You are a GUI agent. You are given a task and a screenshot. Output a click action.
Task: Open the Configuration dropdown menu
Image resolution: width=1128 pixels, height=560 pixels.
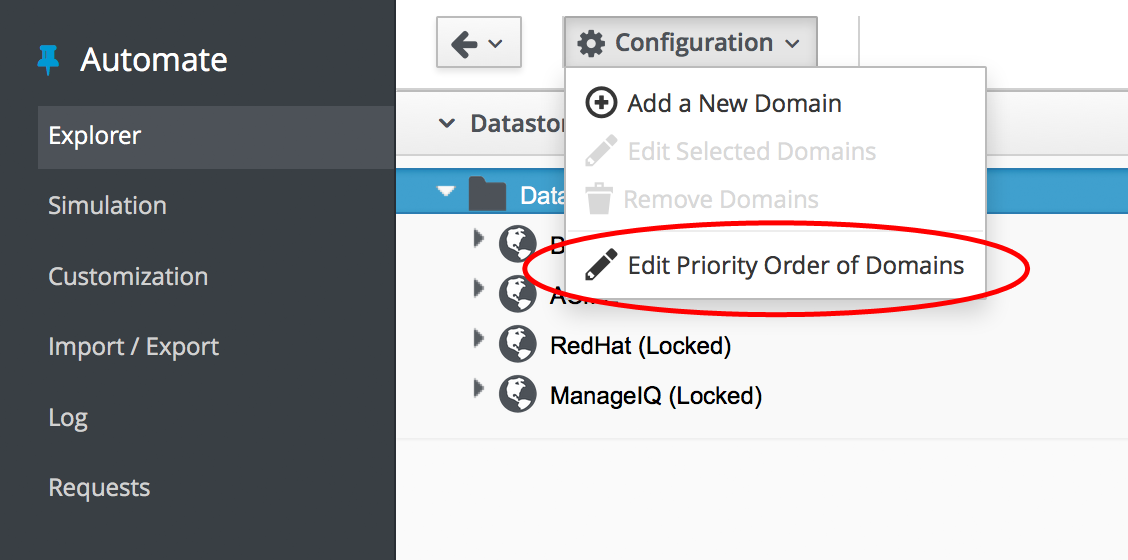690,43
